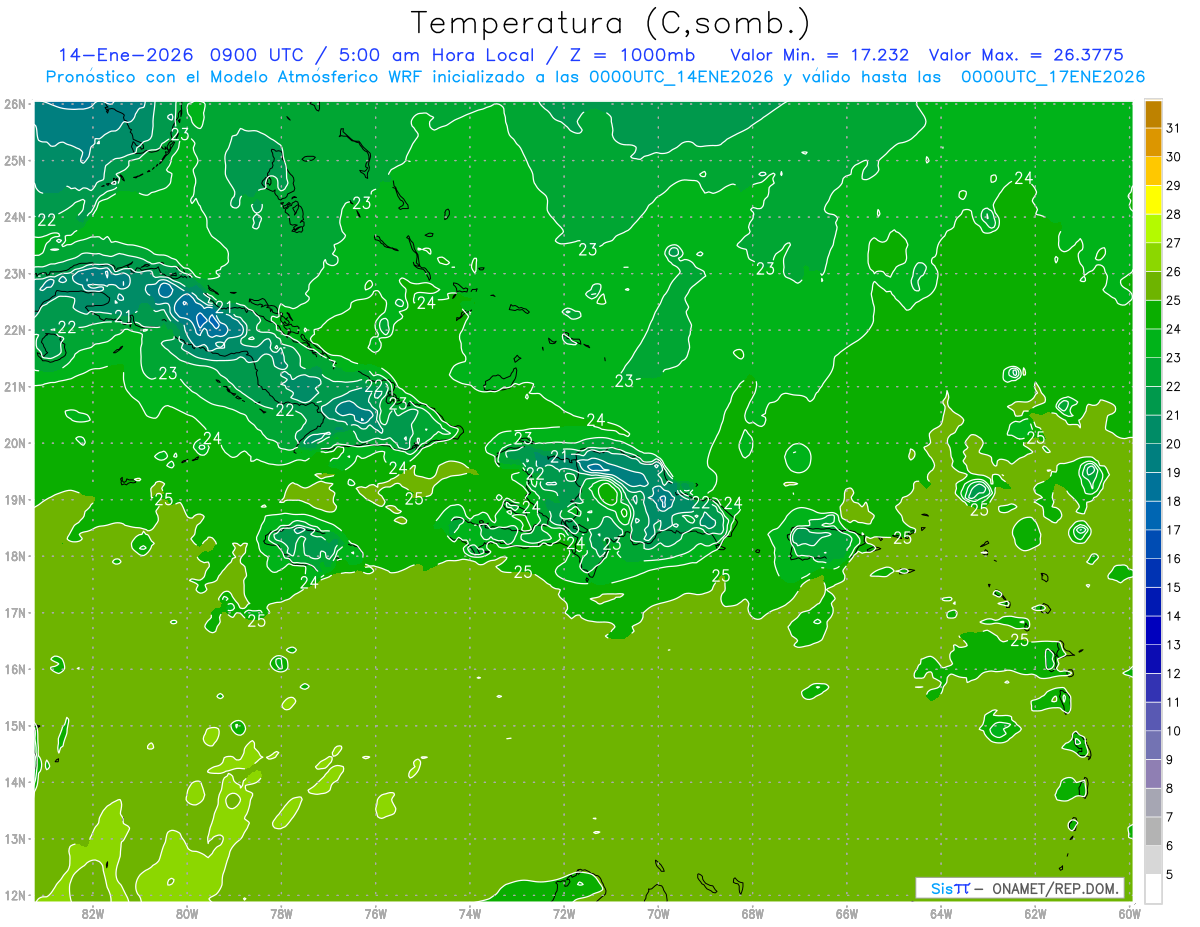Click the '0000UTC_14ENE2026' initialization time
Screen dimensions: 1200x927
pos(682,77)
